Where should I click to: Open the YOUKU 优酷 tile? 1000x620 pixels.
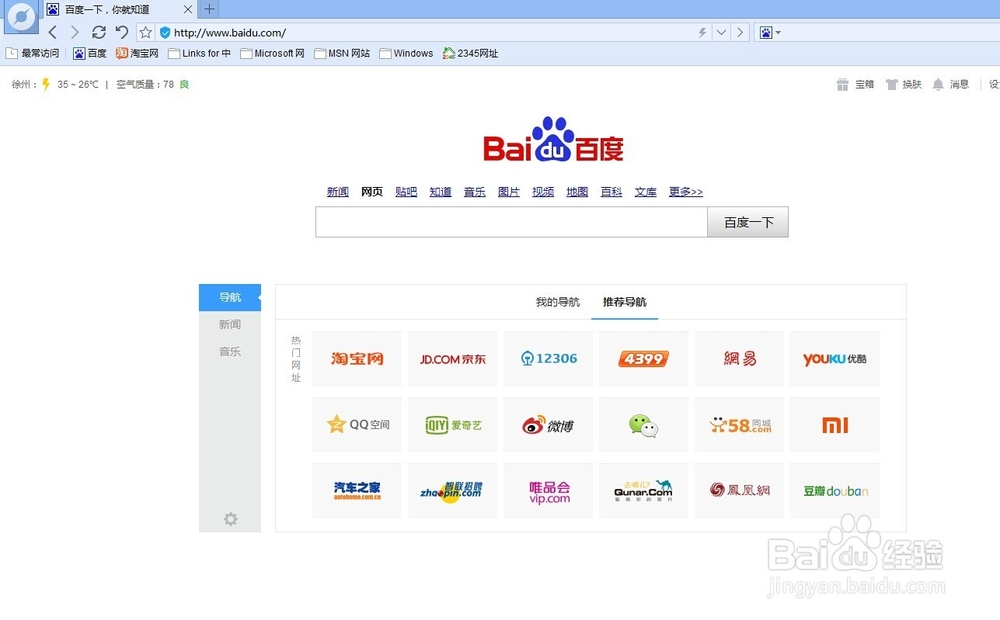[x=835, y=358]
